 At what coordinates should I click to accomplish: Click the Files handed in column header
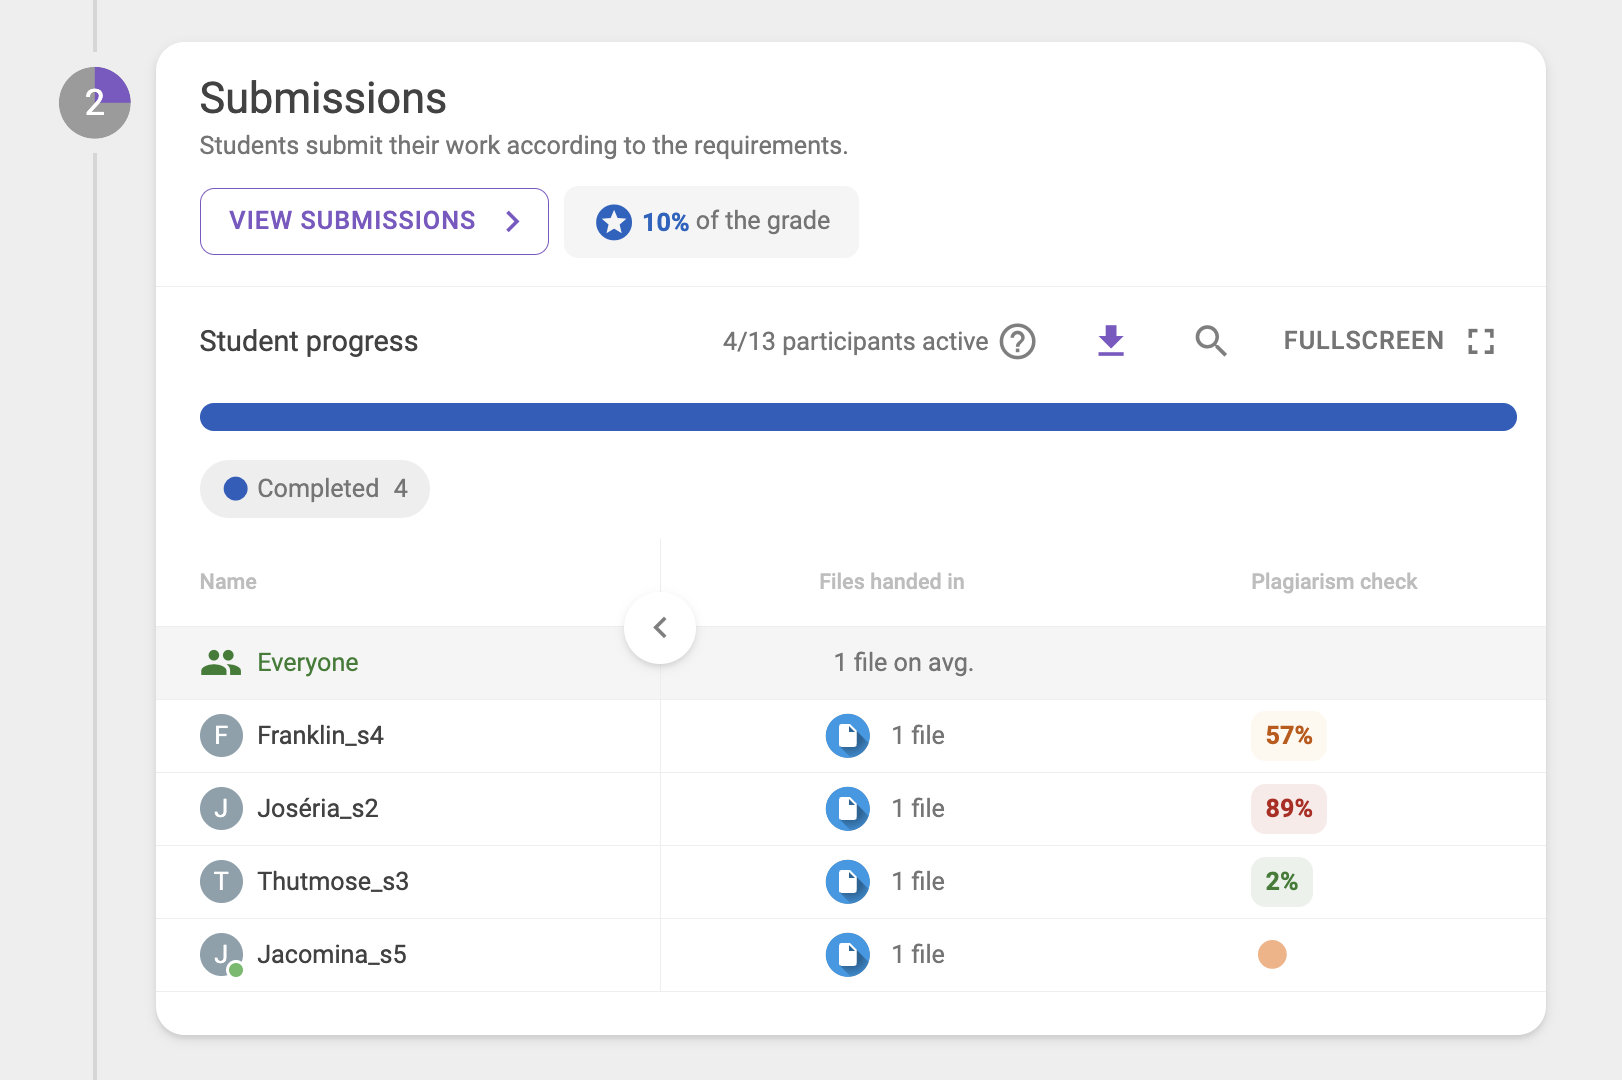click(x=892, y=582)
